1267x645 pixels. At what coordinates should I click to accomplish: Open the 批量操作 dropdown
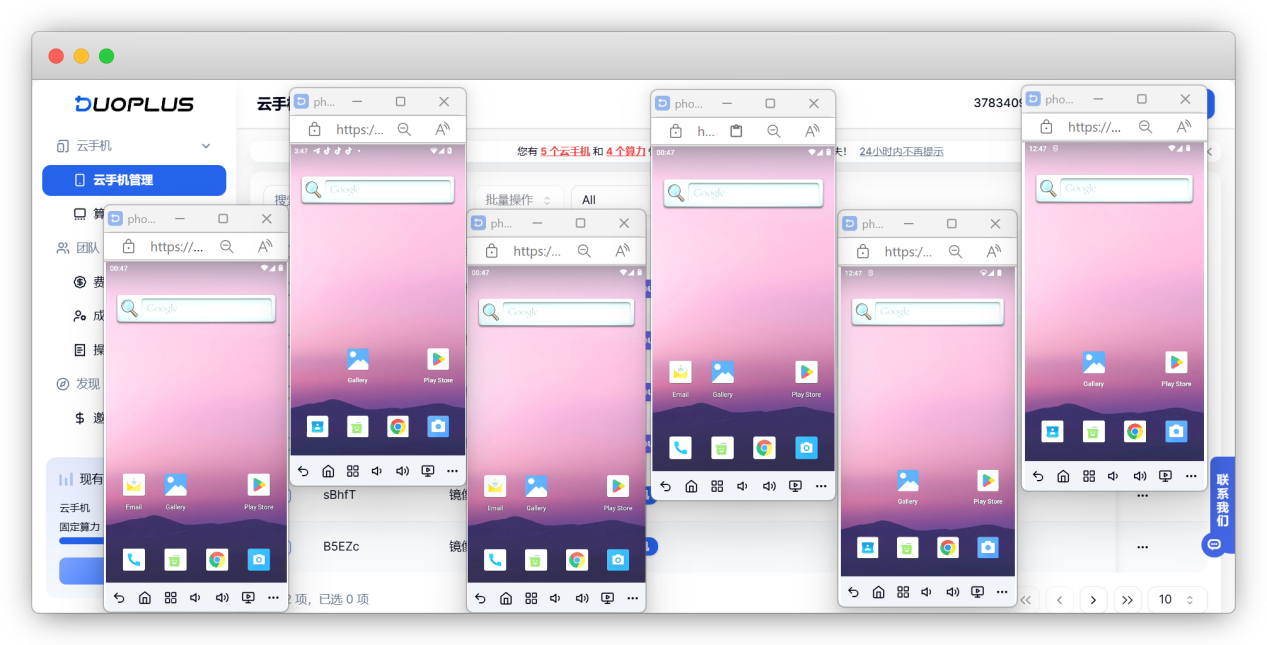click(517, 199)
